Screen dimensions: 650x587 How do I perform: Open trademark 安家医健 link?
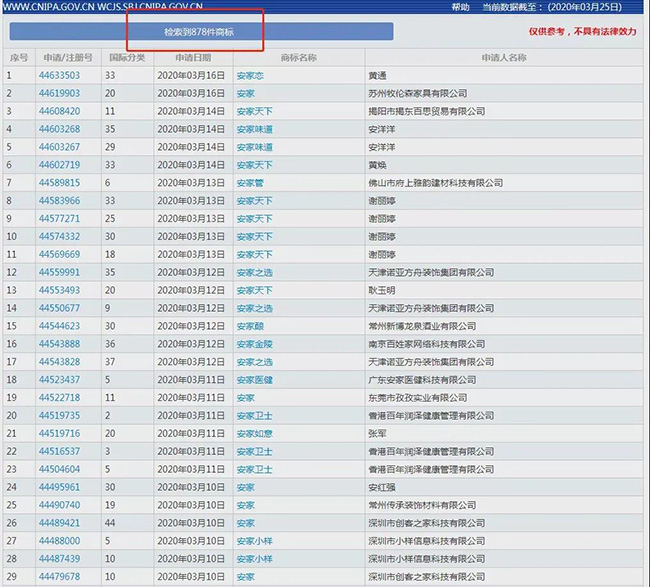pos(254,380)
